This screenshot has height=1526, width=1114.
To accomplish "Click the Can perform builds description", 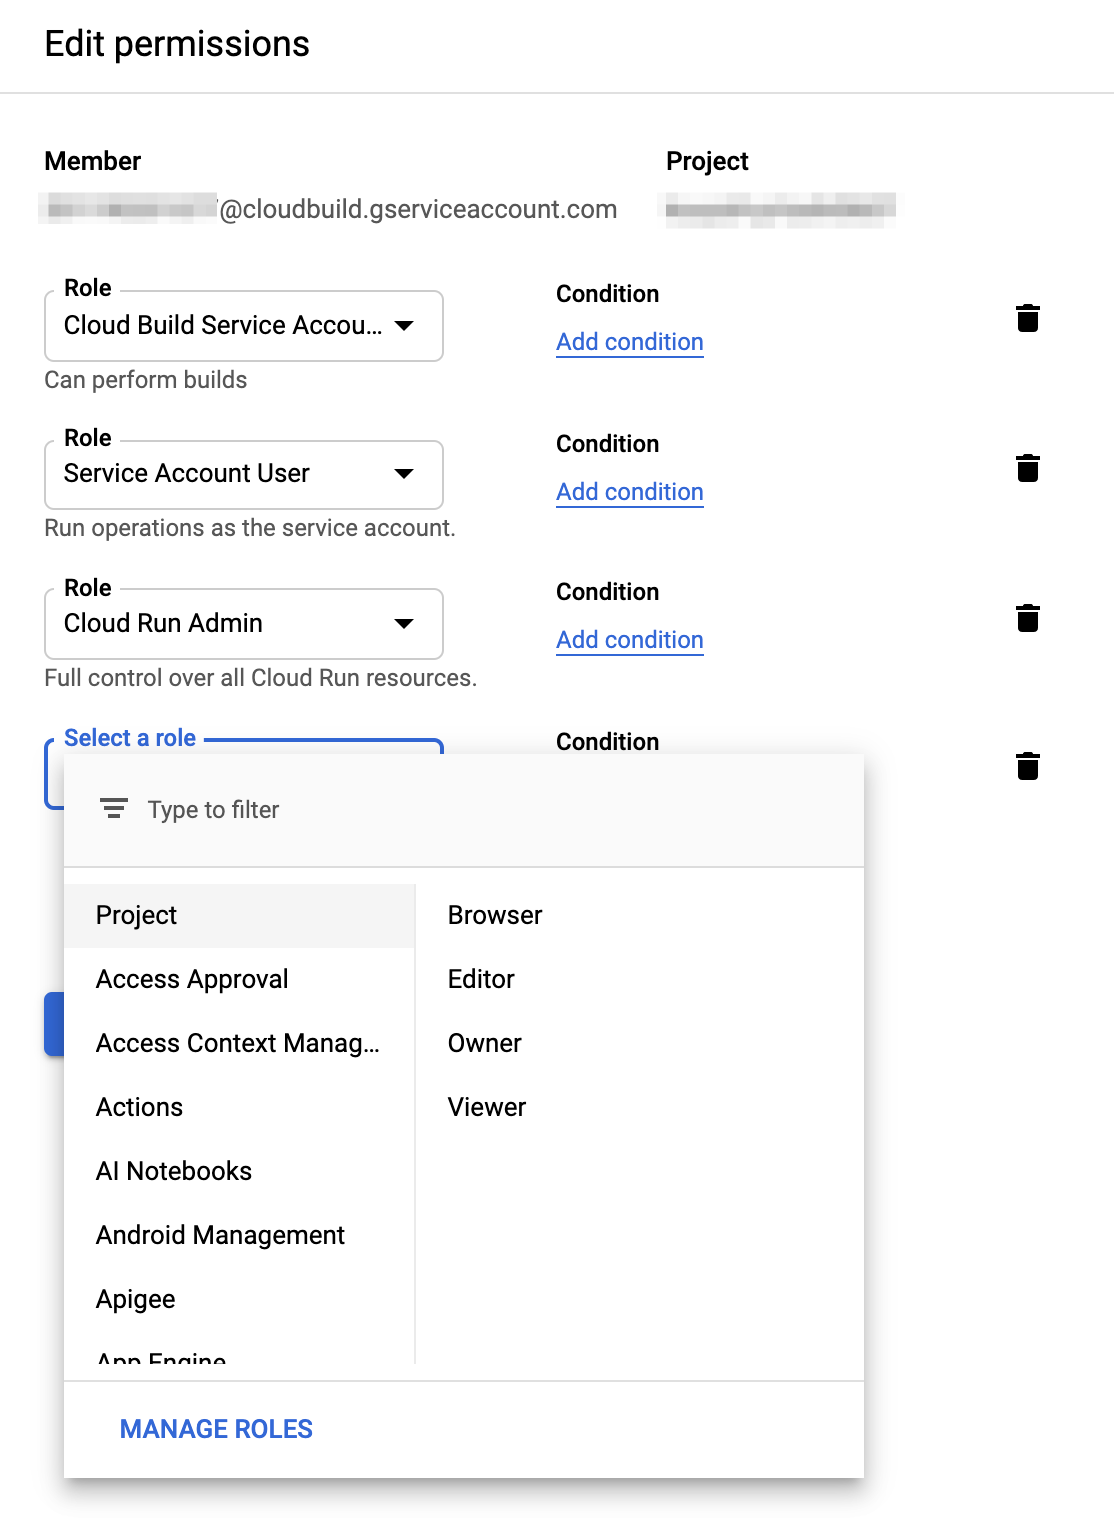I will click(146, 380).
